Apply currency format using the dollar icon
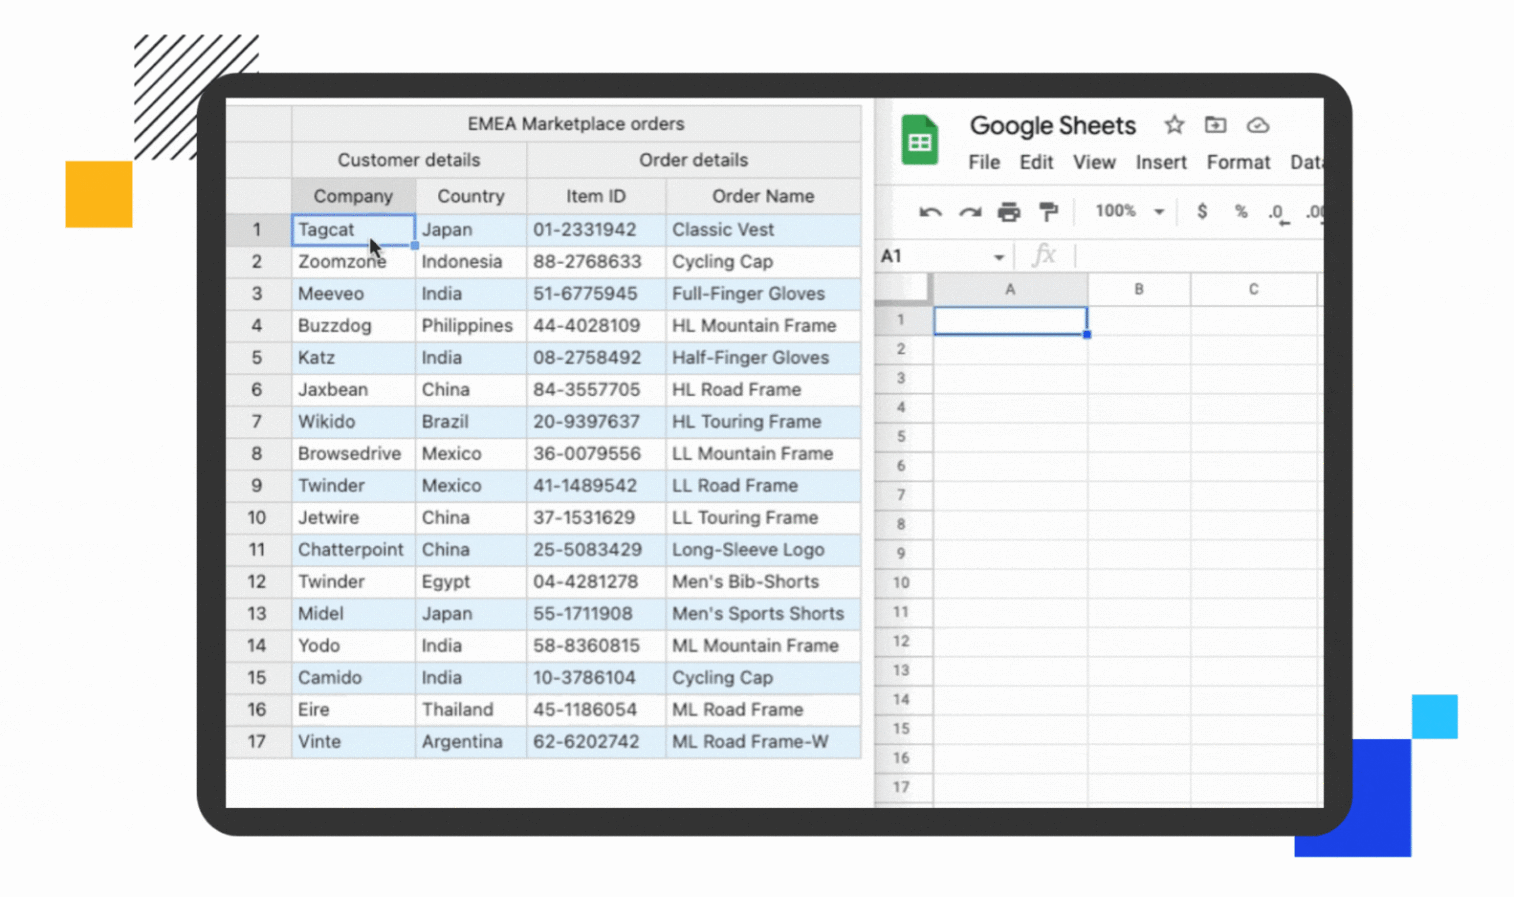Screen dimensions: 1514x897 (x=1201, y=212)
